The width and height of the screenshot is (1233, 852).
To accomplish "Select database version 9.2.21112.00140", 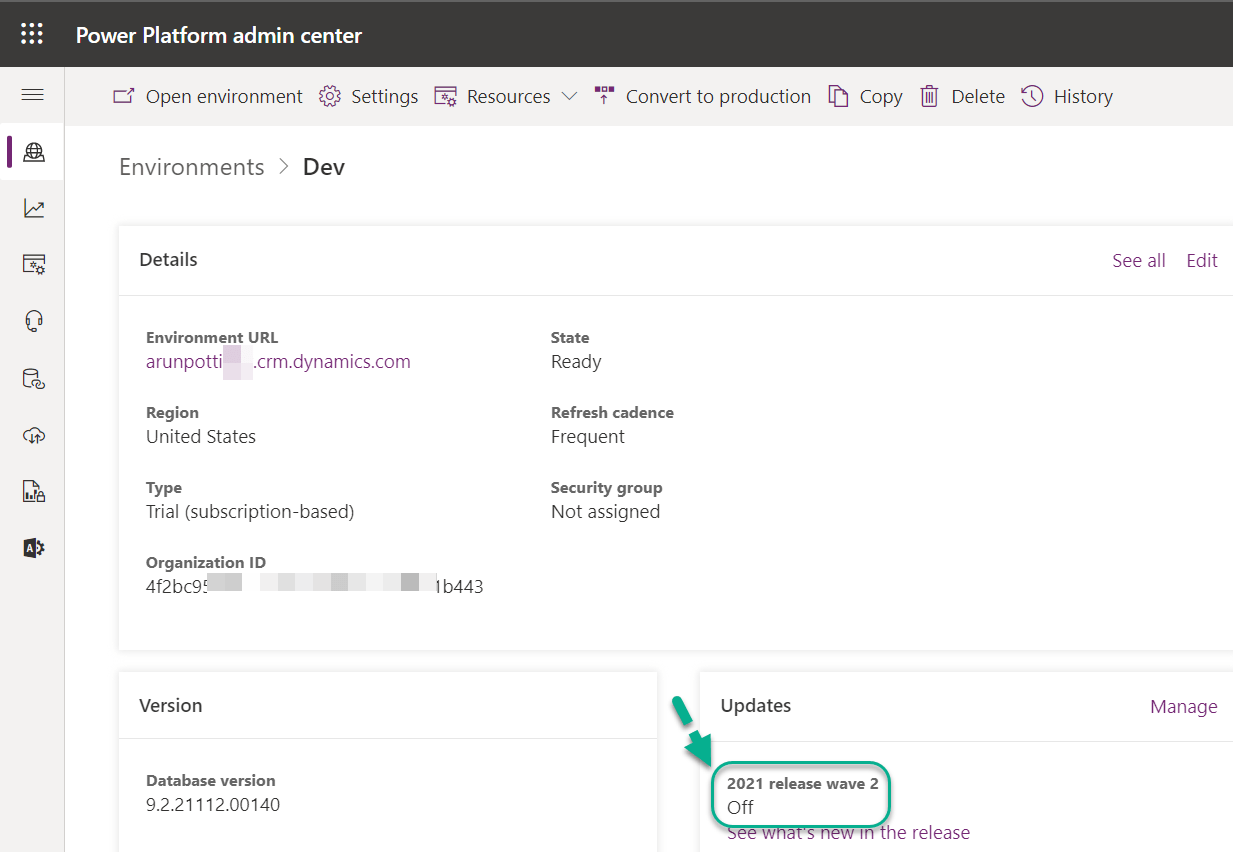I will pos(213,804).
